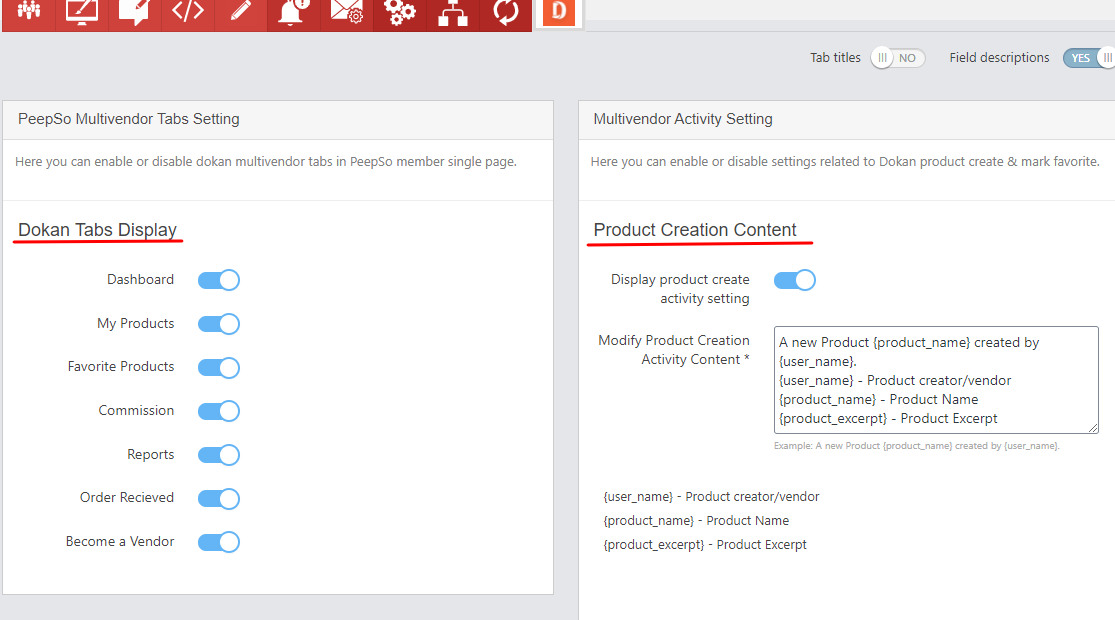Click the My Products label

pos(136,324)
